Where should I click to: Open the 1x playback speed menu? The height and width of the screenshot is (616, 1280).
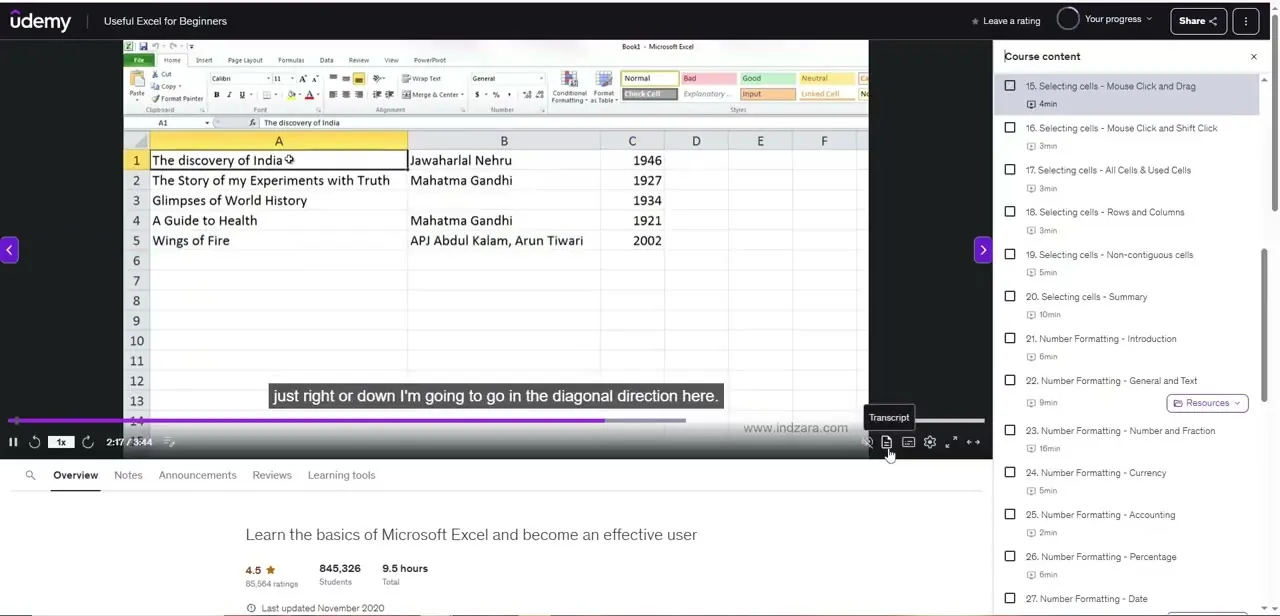tap(61, 442)
